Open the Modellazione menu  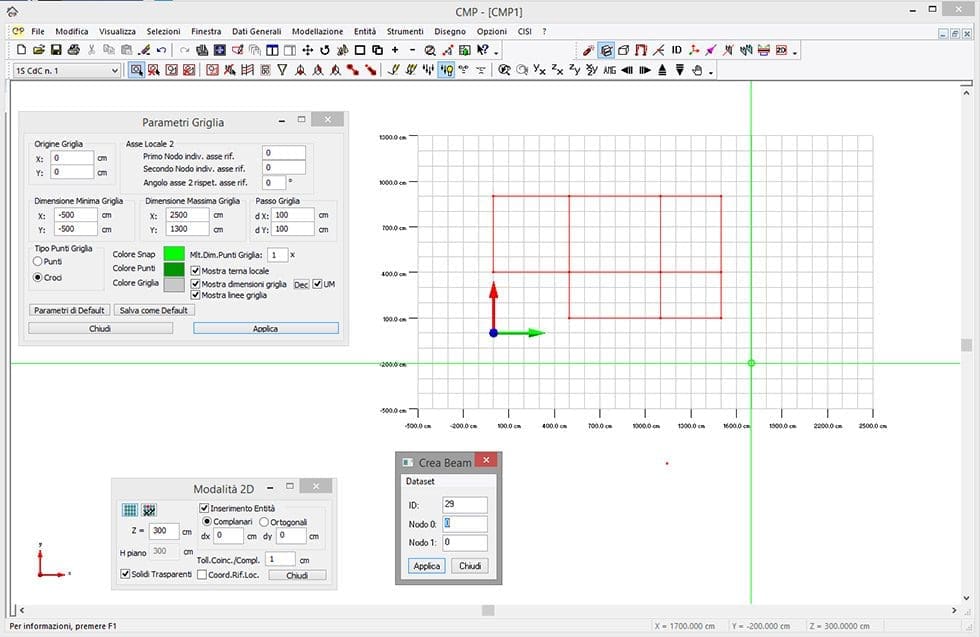click(317, 31)
